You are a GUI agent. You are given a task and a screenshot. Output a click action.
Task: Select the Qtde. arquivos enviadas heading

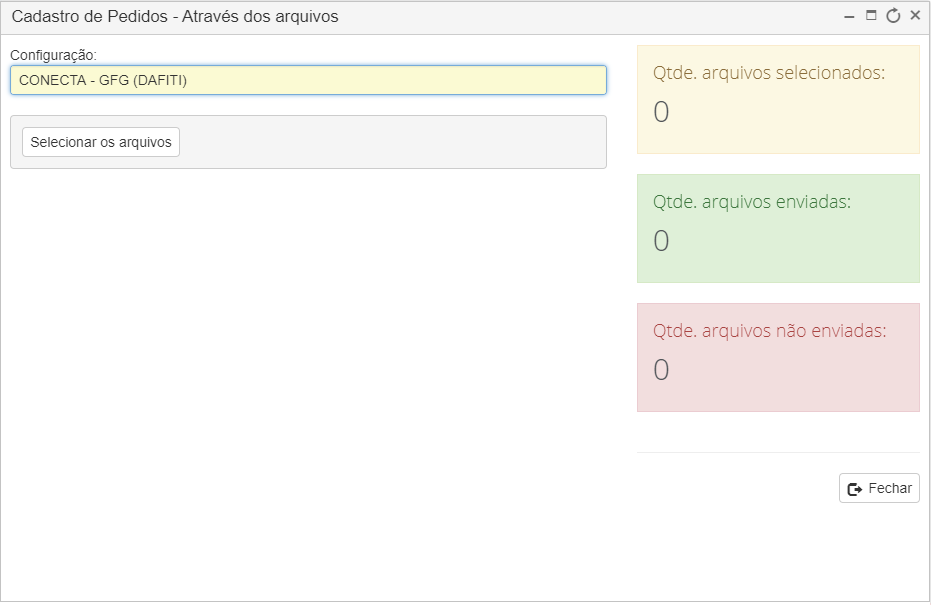tap(752, 202)
